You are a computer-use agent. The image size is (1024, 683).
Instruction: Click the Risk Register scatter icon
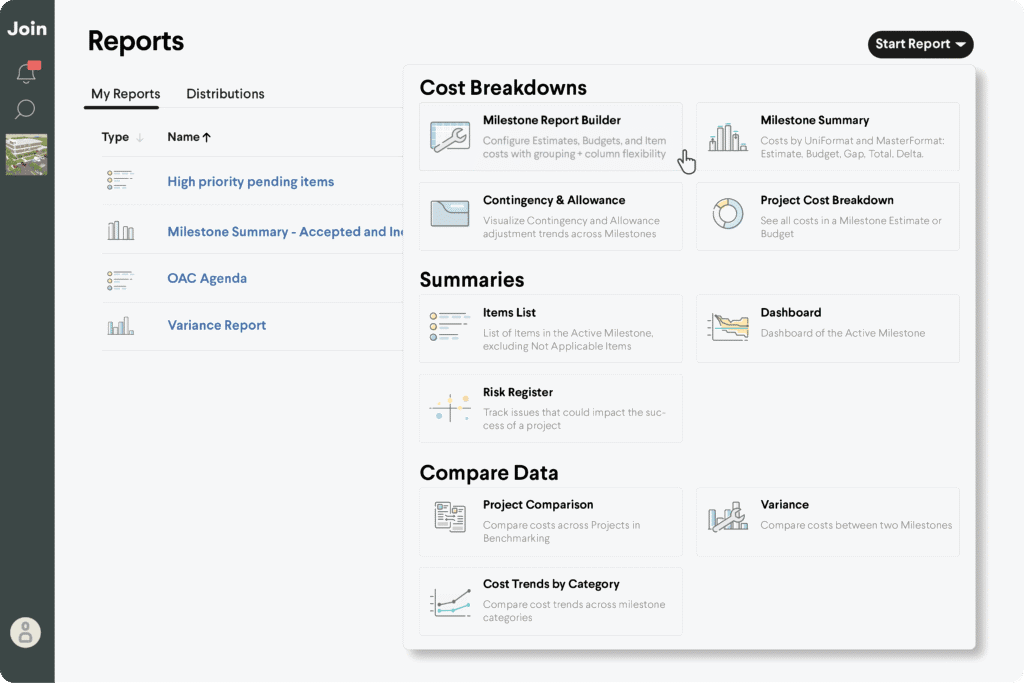(450, 407)
